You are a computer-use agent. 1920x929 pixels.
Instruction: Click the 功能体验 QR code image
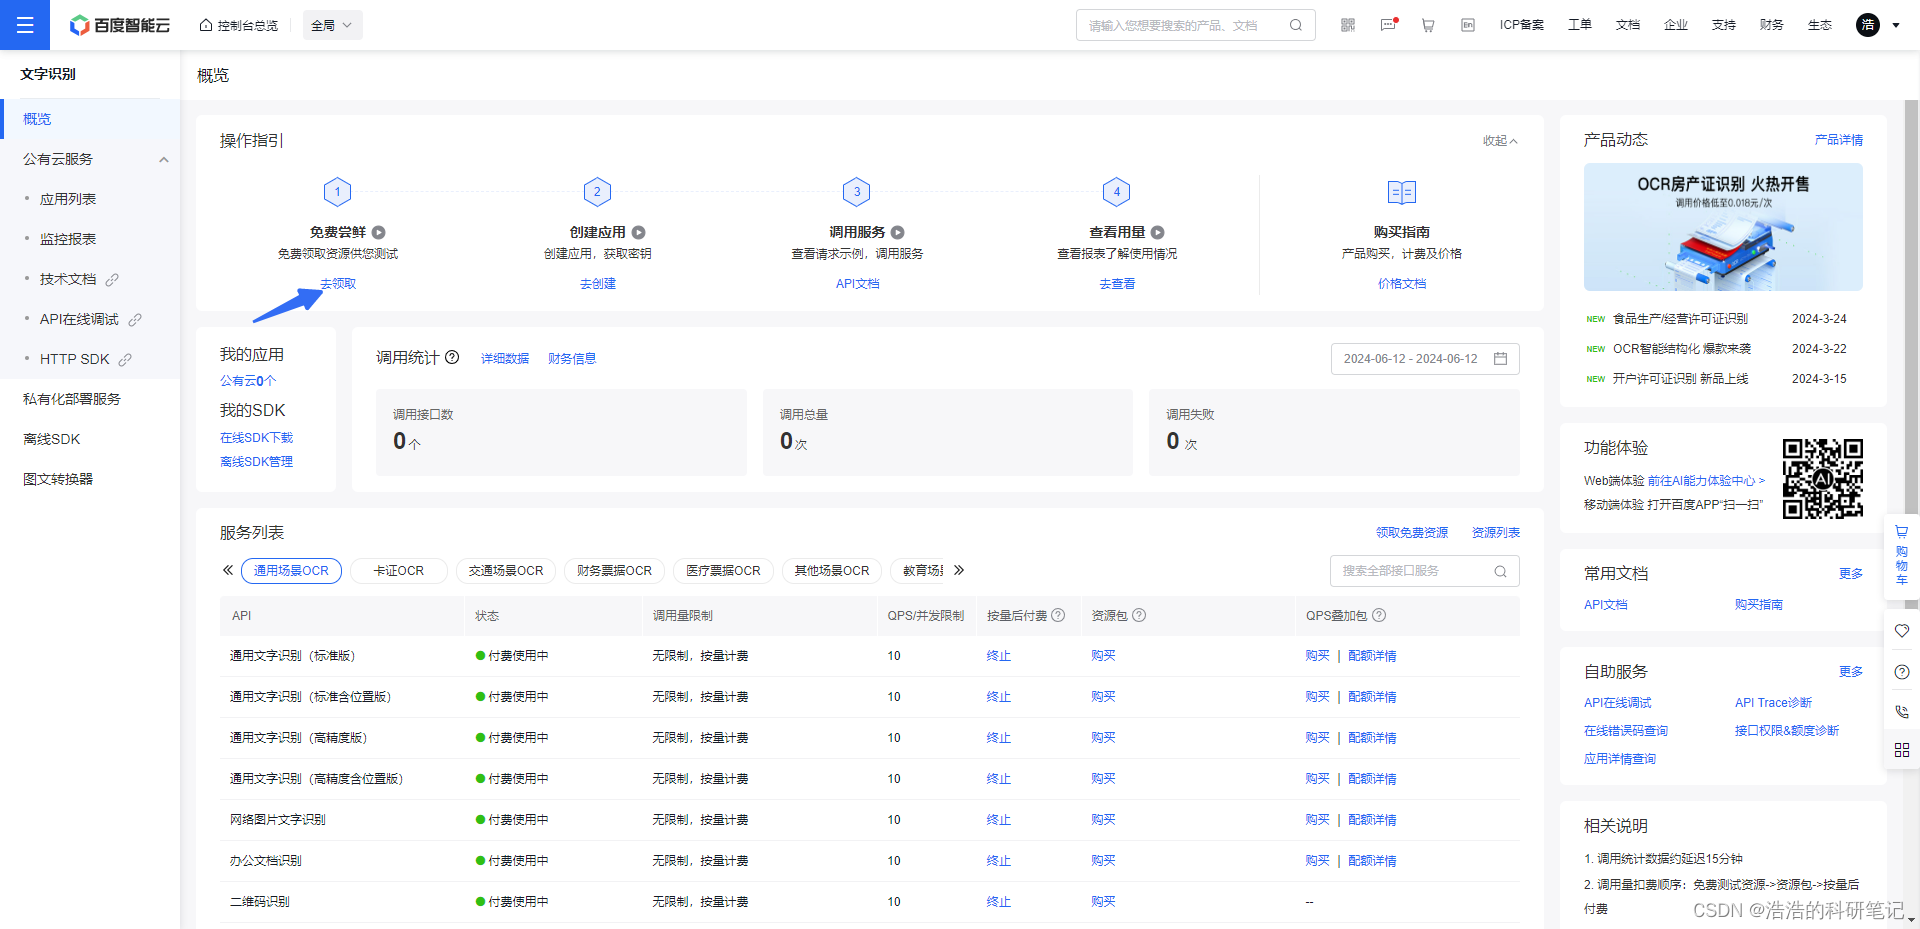pyautogui.click(x=1822, y=479)
